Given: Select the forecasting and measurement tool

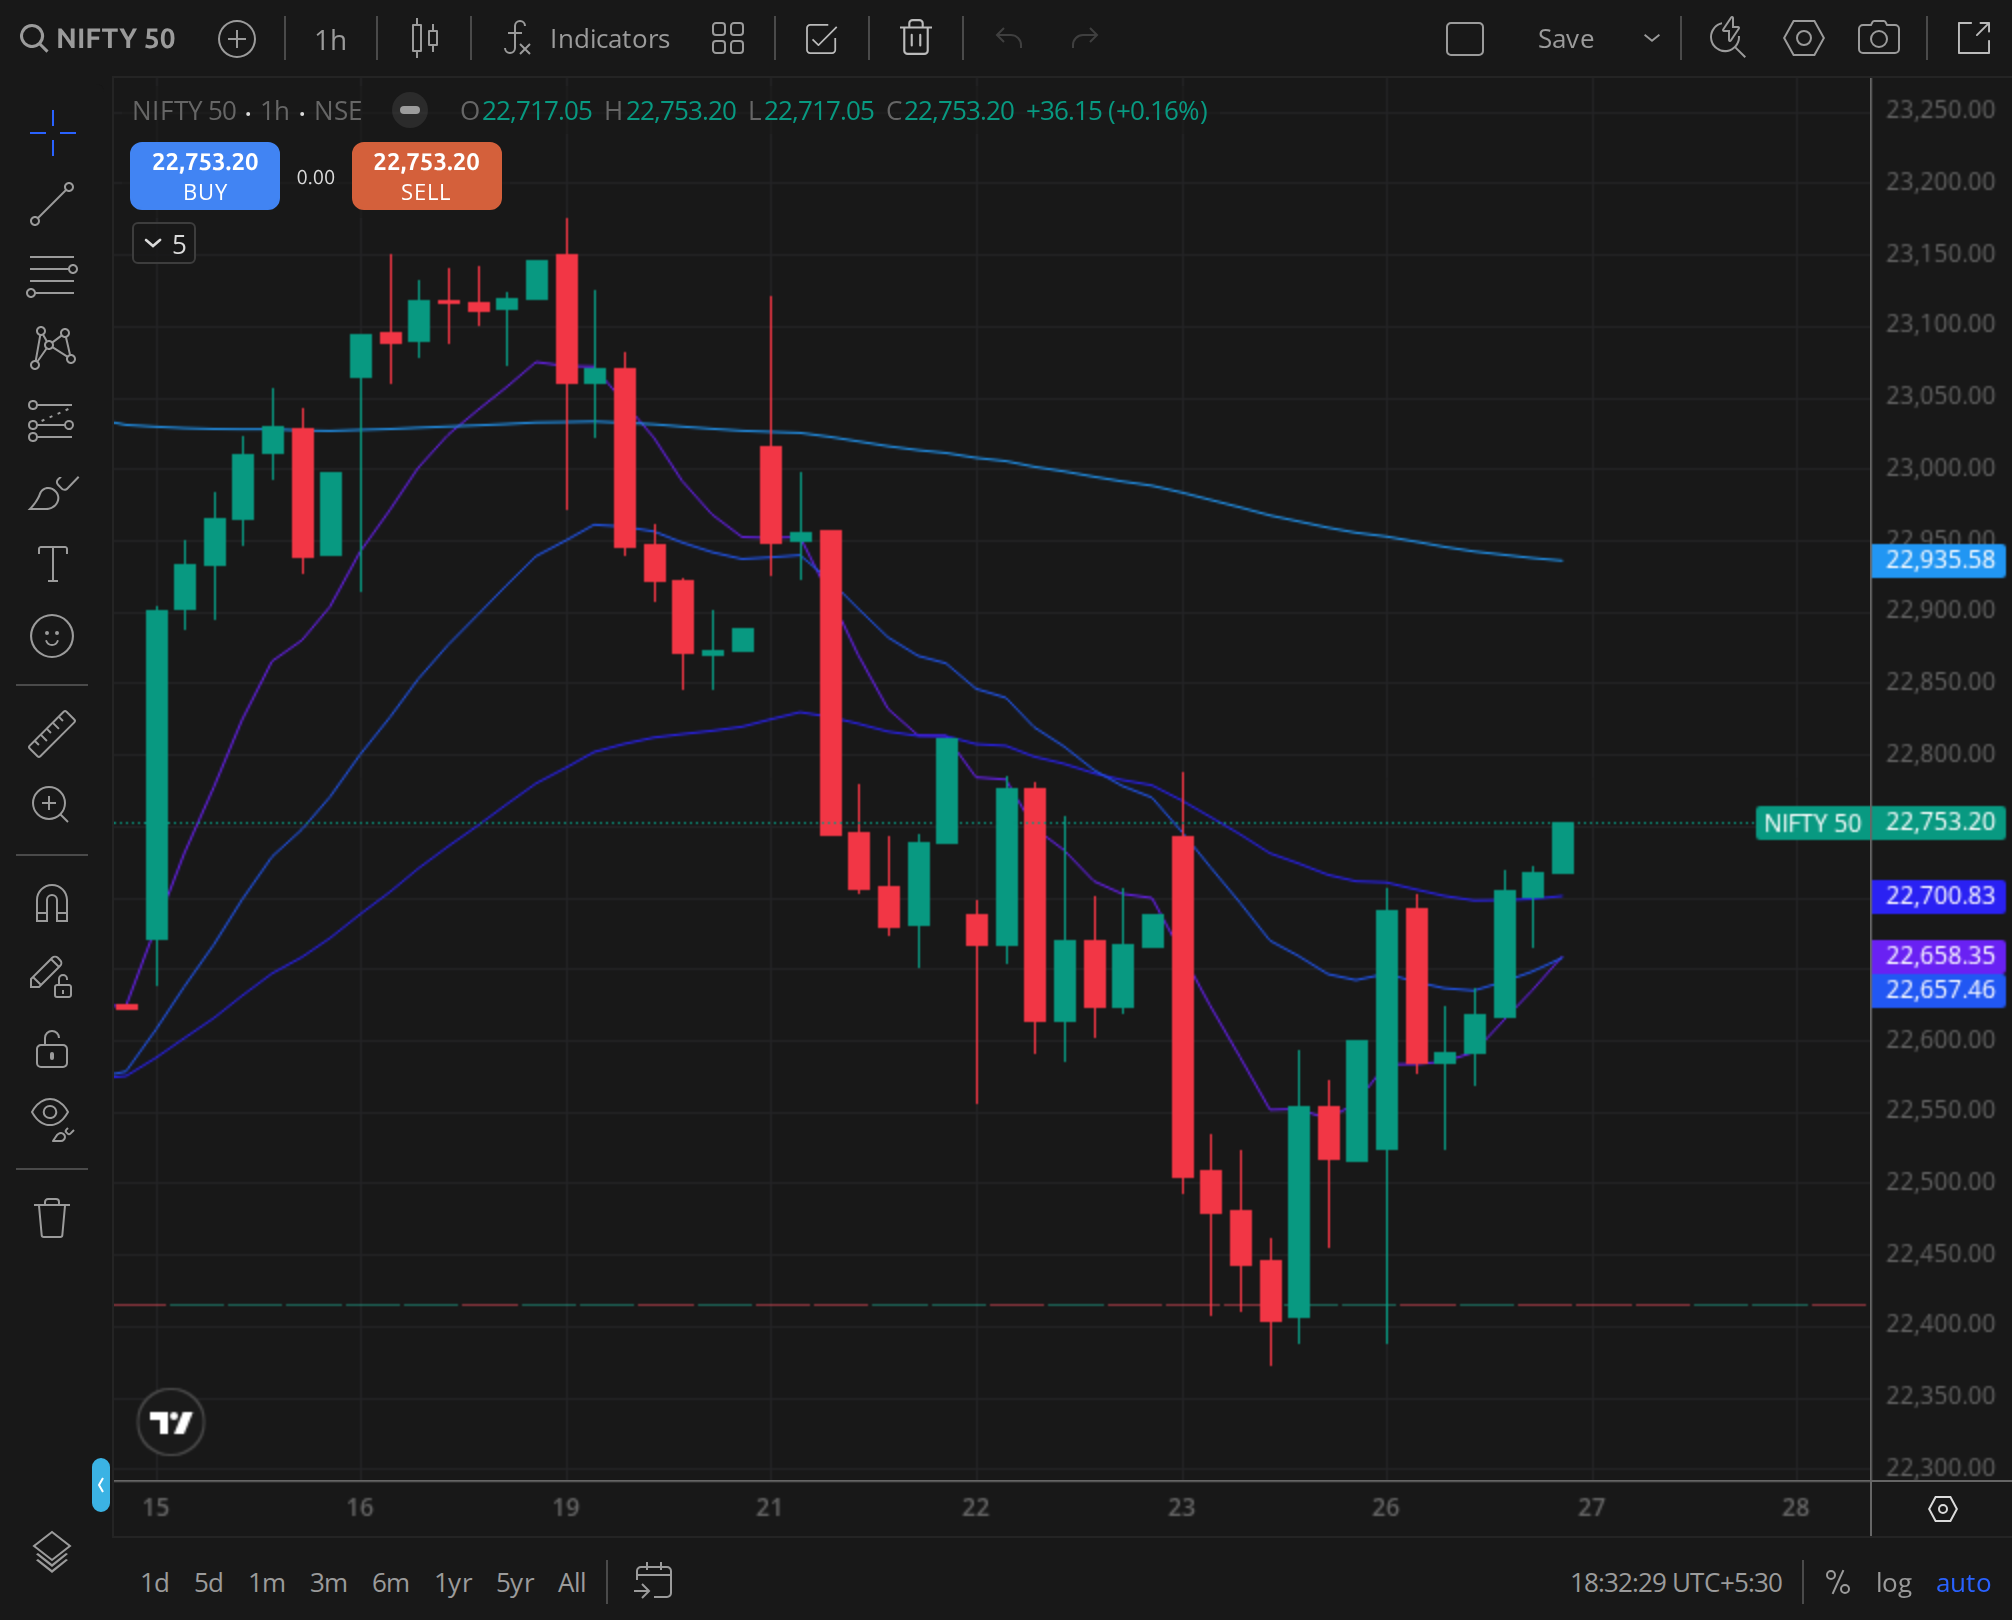Looking at the screenshot, I should [x=52, y=420].
